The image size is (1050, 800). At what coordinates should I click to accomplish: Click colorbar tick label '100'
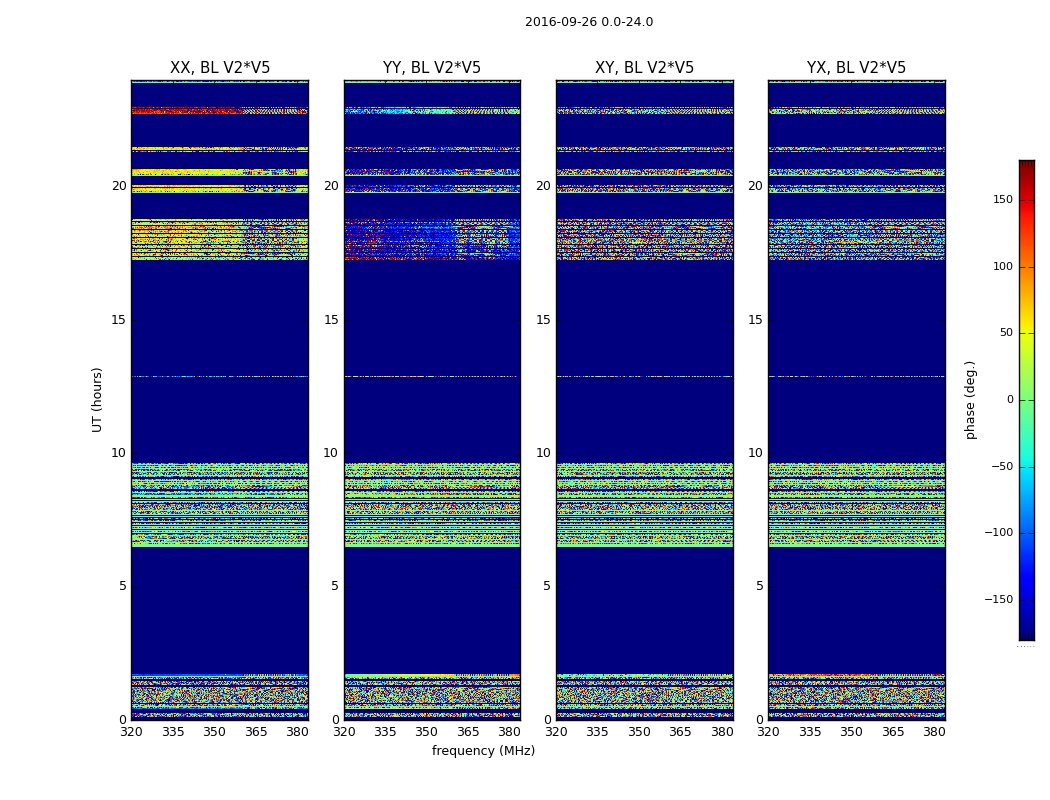[x=1003, y=266]
